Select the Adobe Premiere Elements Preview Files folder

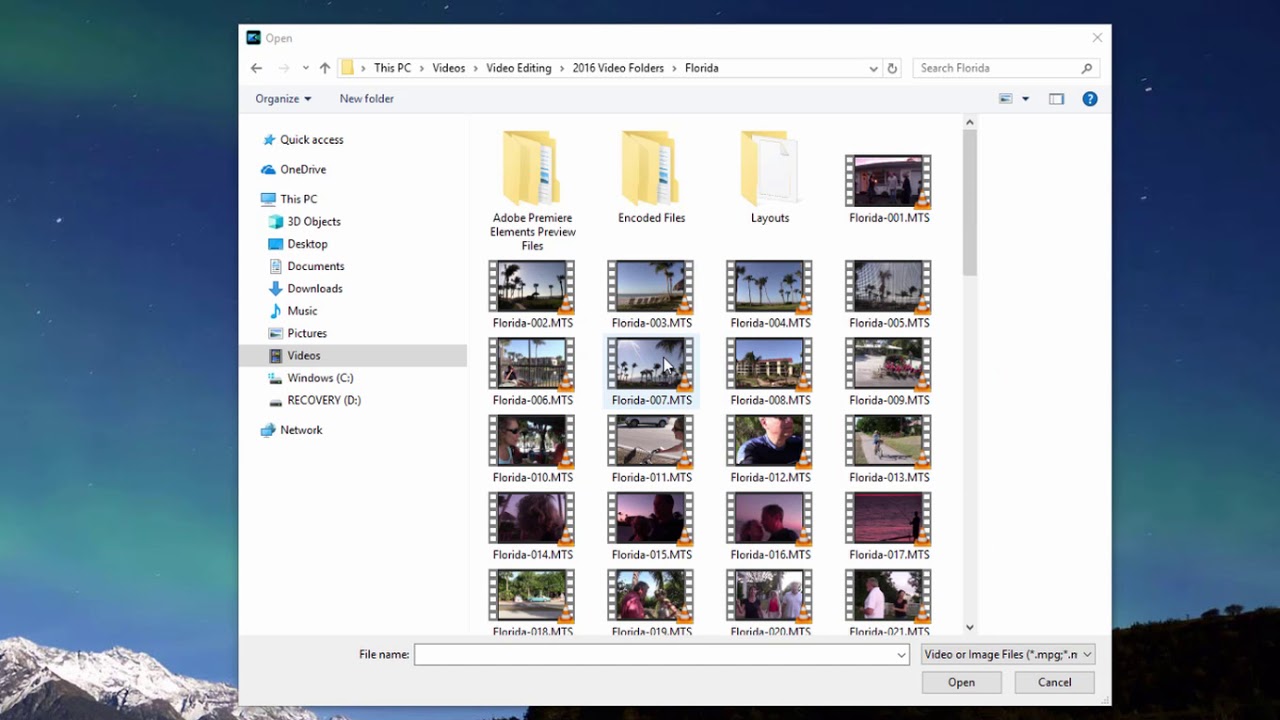click(532, 189)
